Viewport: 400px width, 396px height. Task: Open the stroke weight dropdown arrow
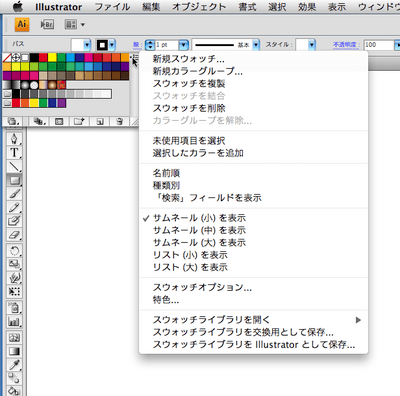tap(184, 45)
